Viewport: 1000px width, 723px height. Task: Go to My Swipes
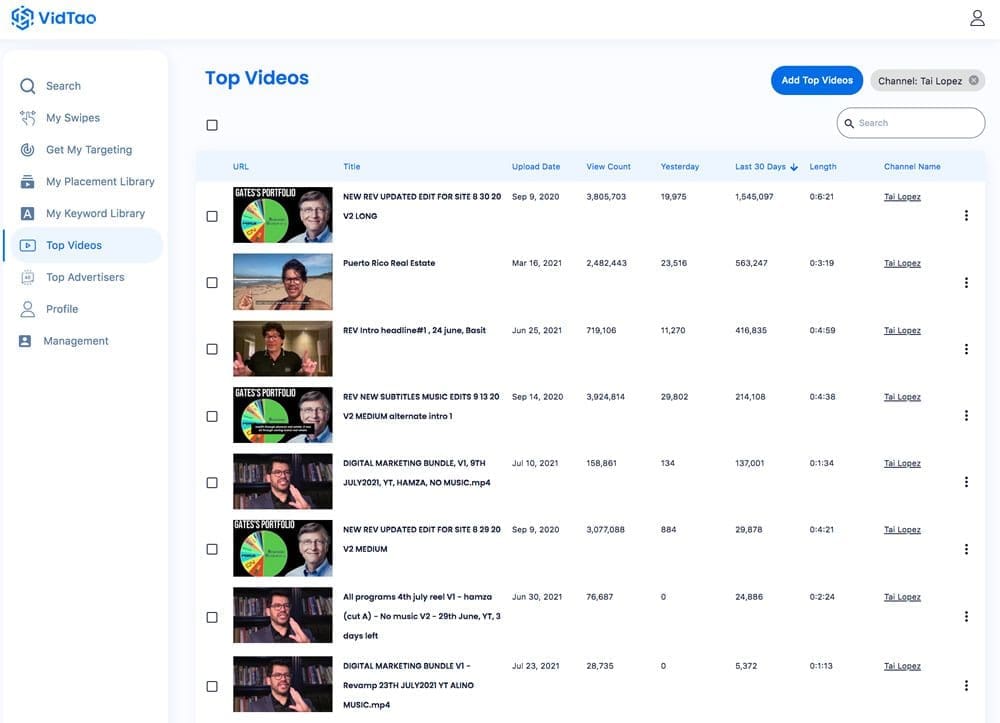pyautogui.click(x=73, y=118)
